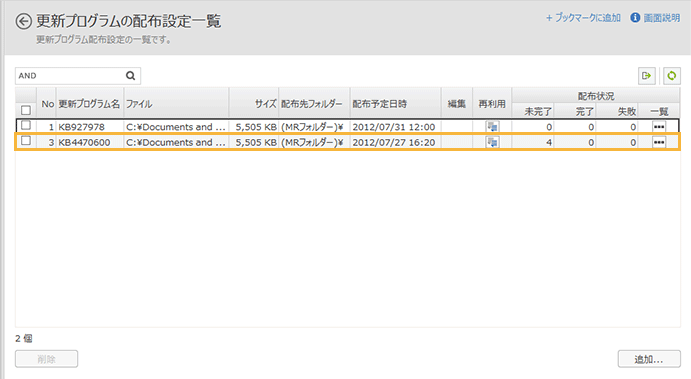Toggle the select-all checkbox in header
Screen dimensions: 691x379
[26, 110]
